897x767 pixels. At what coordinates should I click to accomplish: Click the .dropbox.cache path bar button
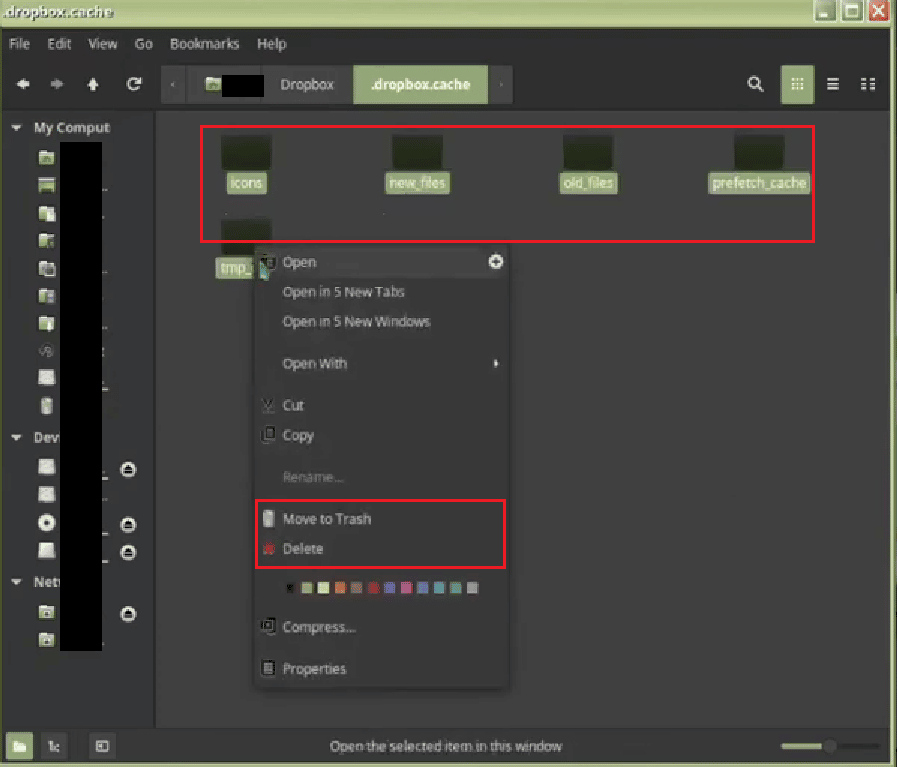420,84
